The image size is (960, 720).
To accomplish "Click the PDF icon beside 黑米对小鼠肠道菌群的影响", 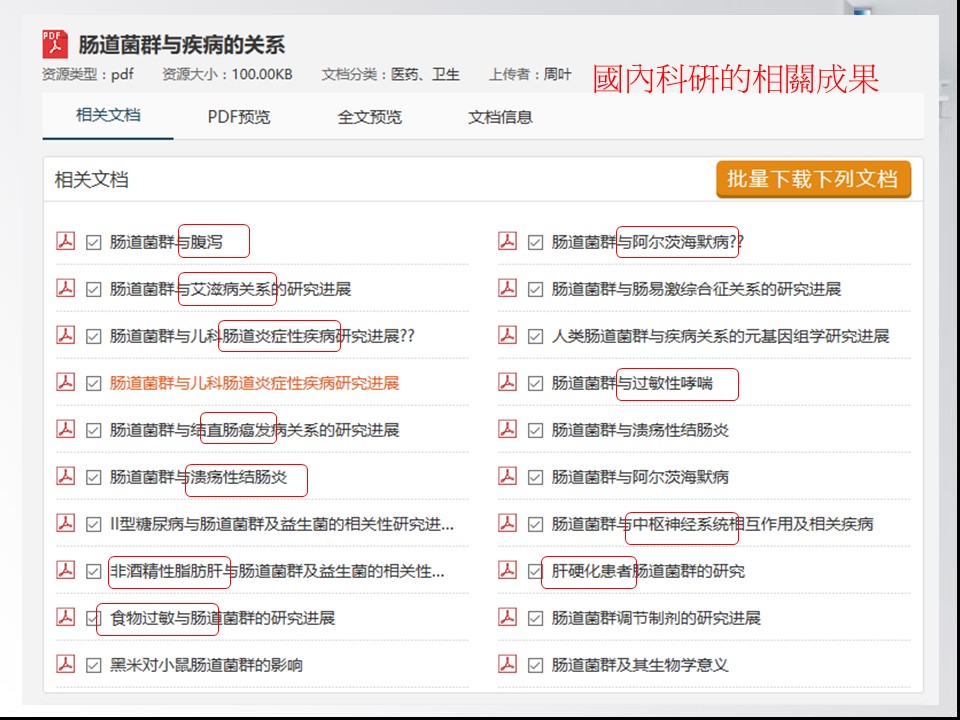I will [x=66, y=664].
